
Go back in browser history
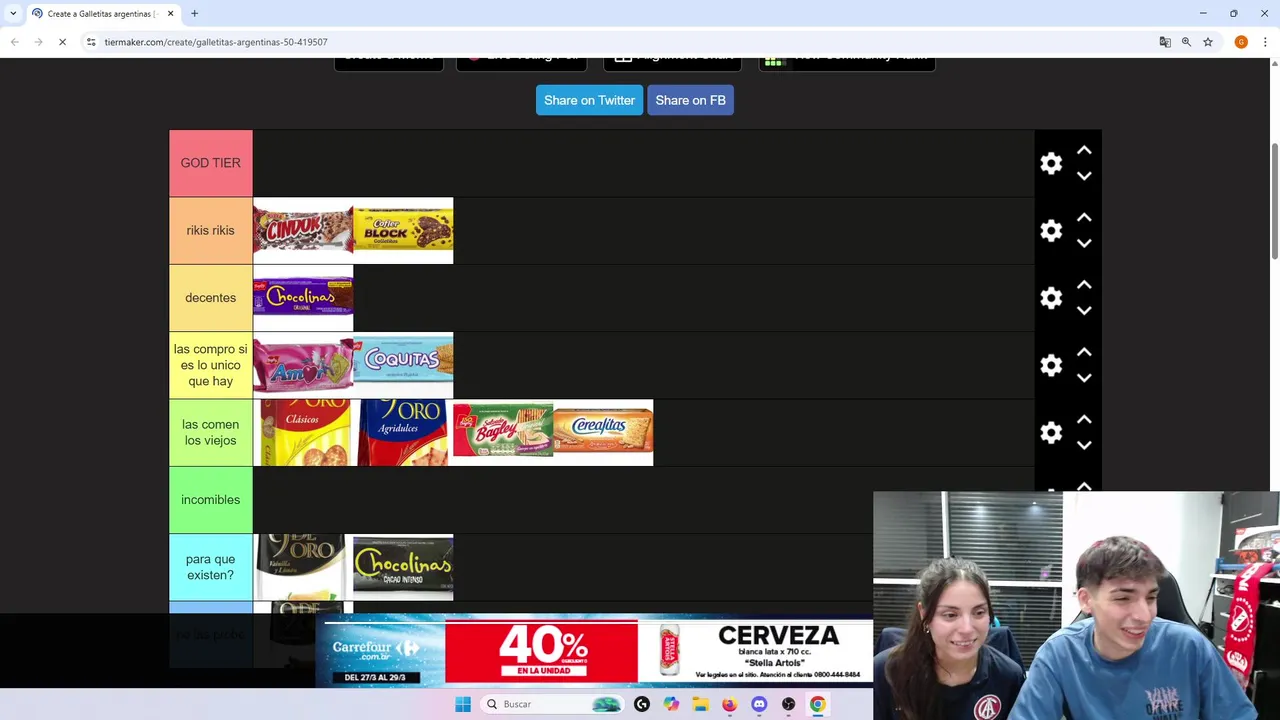point(14,42)
